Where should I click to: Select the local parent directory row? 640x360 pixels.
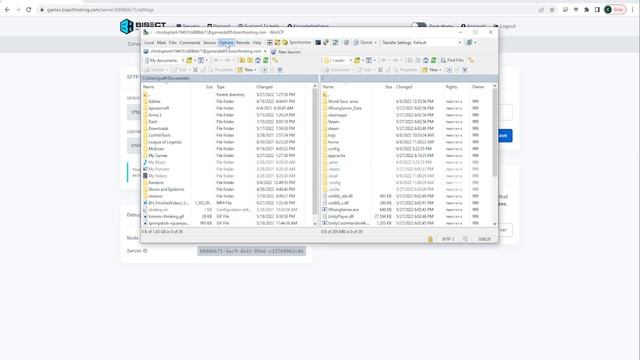[x=228, y=95]
